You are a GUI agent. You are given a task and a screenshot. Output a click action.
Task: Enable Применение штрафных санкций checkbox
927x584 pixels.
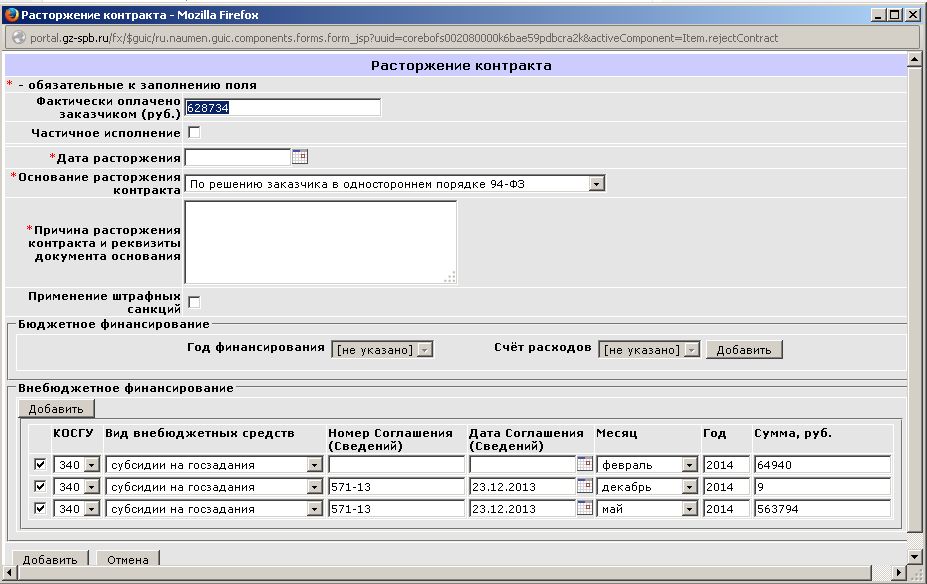(194, 302)
